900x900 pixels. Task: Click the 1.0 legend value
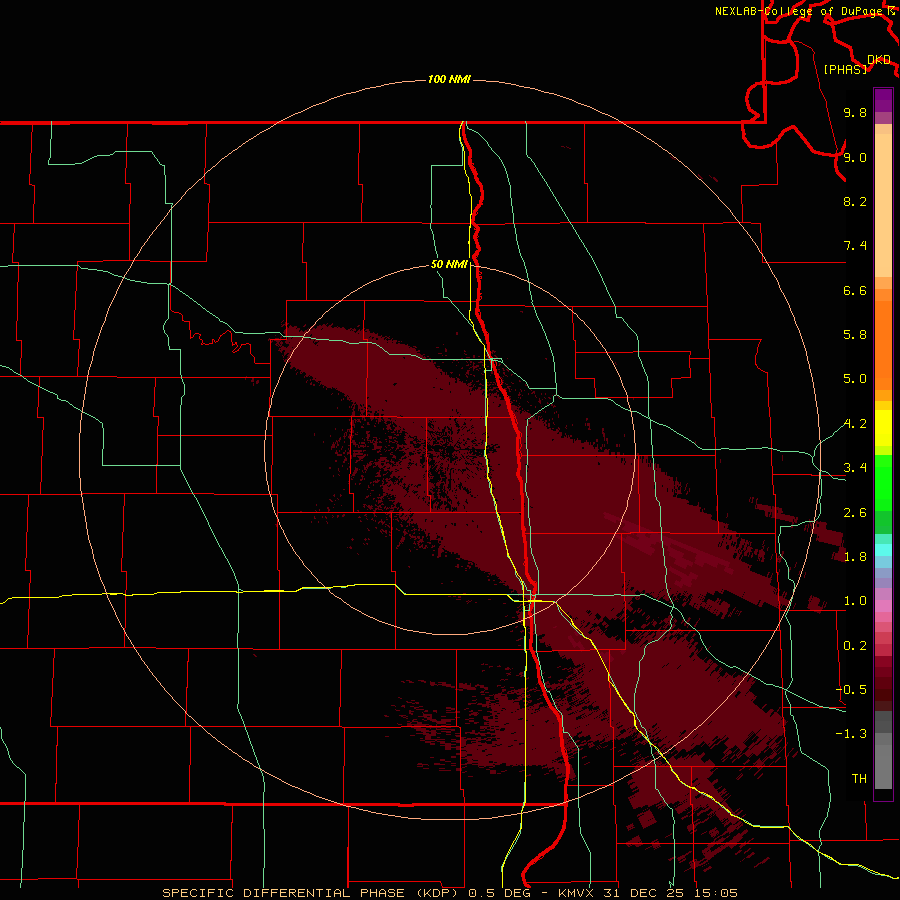(x=855, y=601)
